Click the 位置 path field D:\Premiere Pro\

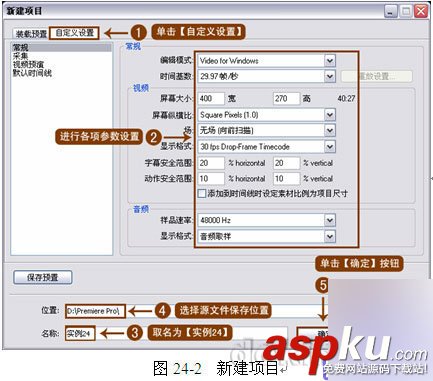[197, 311]
